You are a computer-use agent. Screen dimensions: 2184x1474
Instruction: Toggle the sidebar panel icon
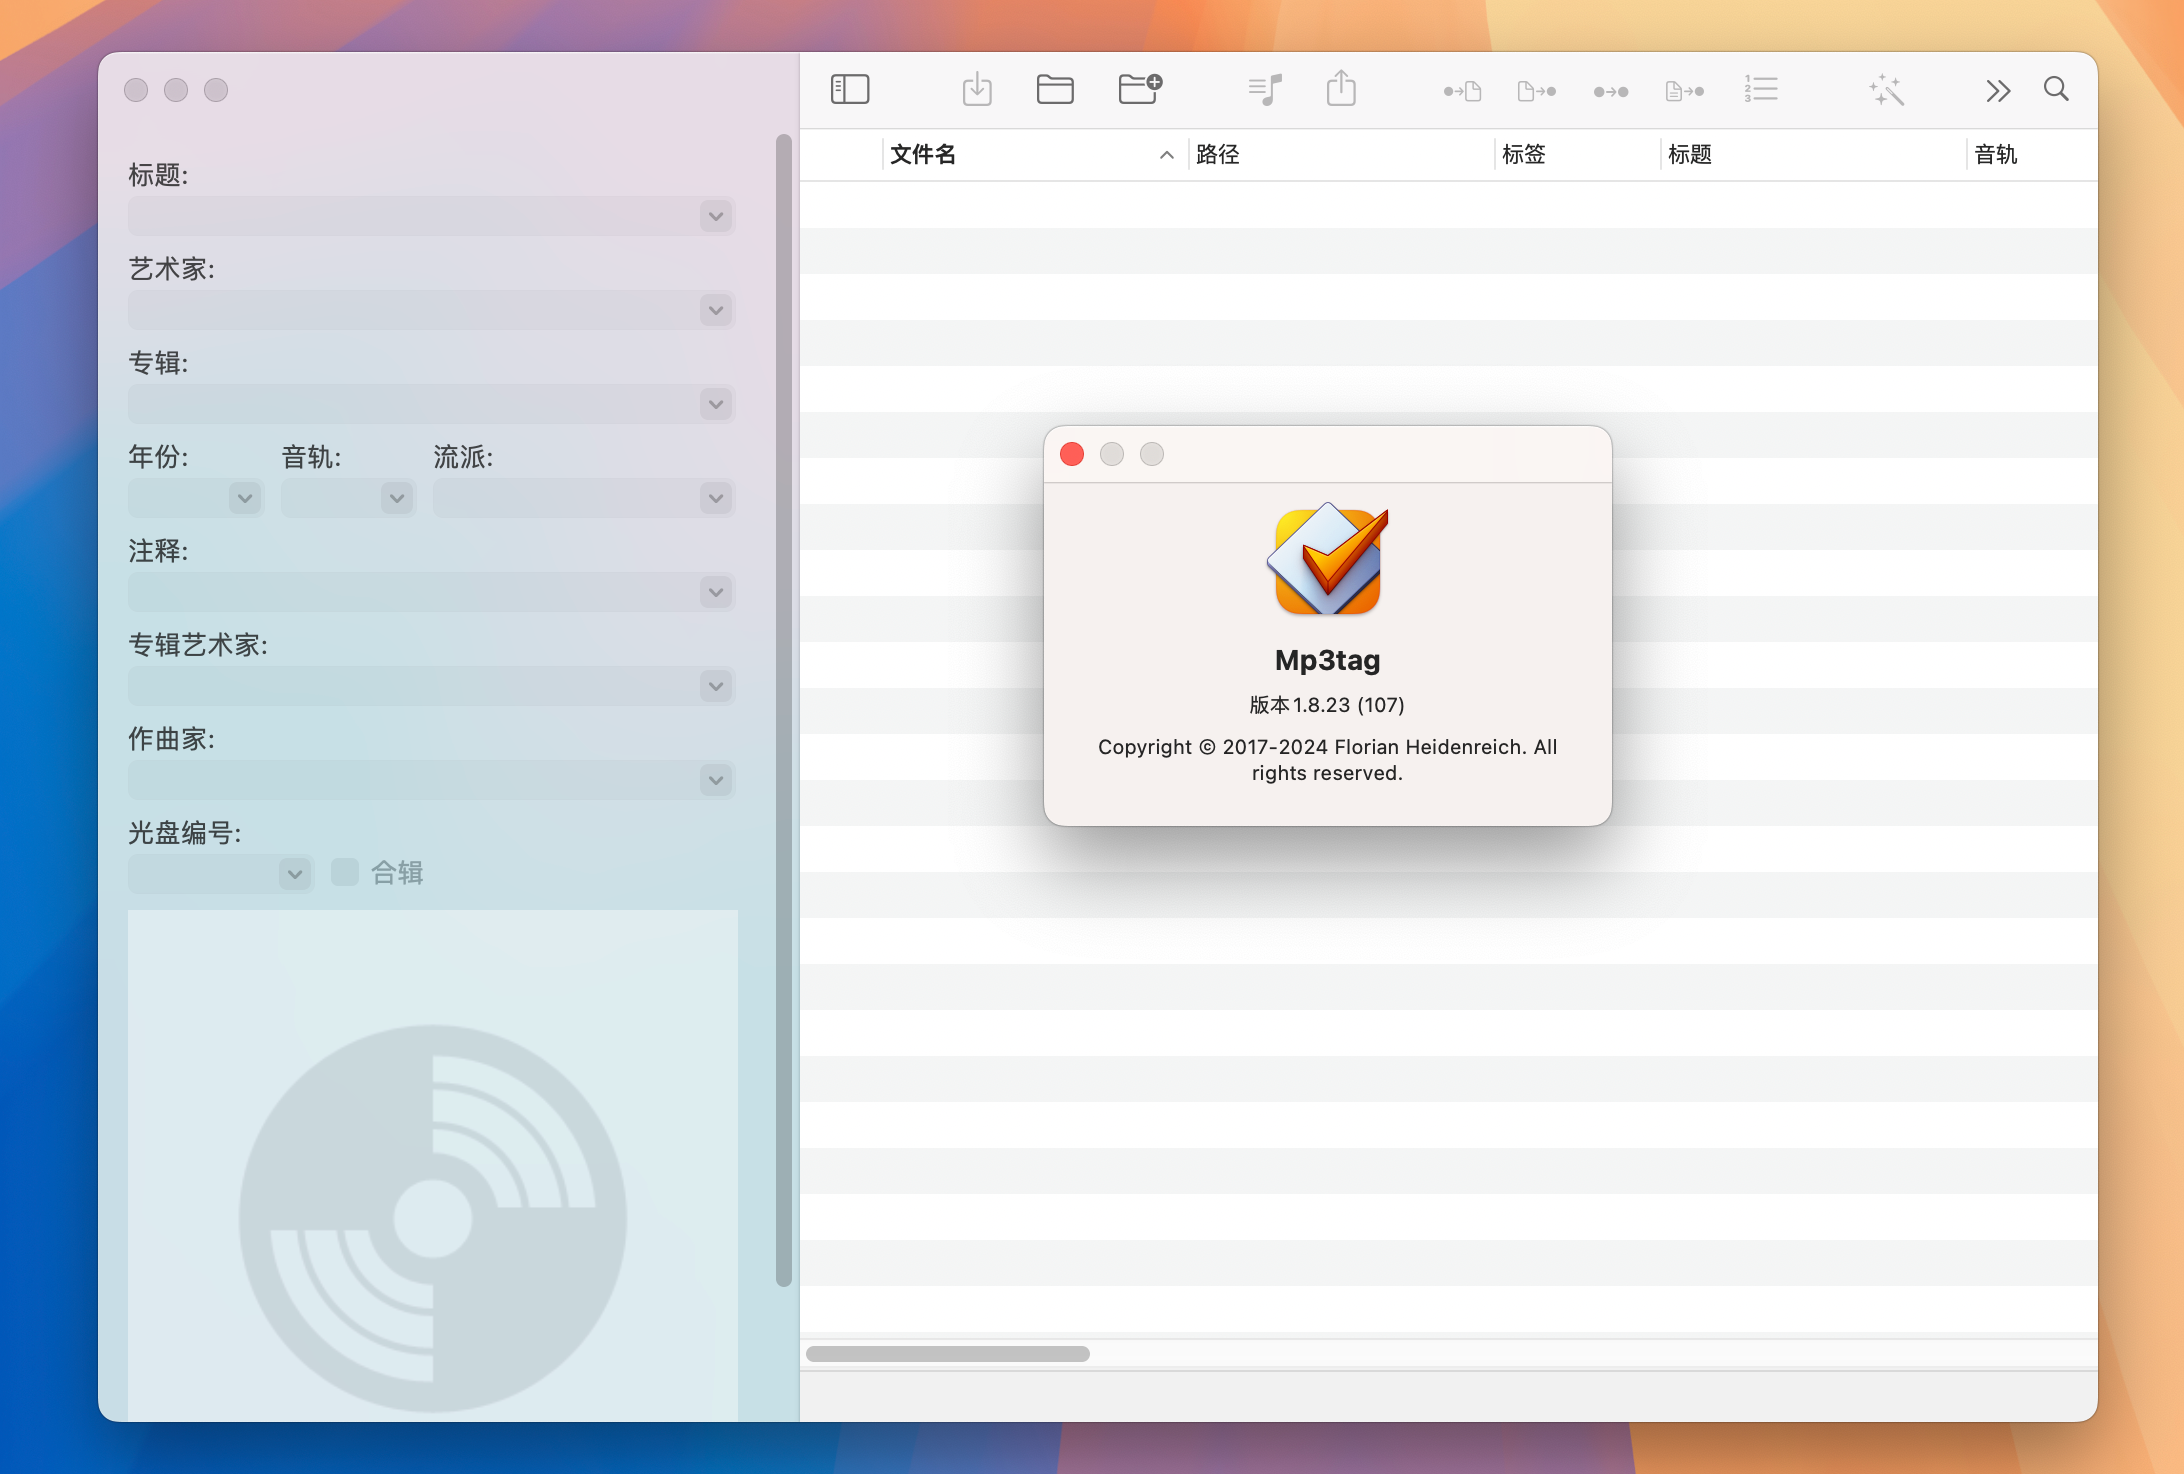850,90
